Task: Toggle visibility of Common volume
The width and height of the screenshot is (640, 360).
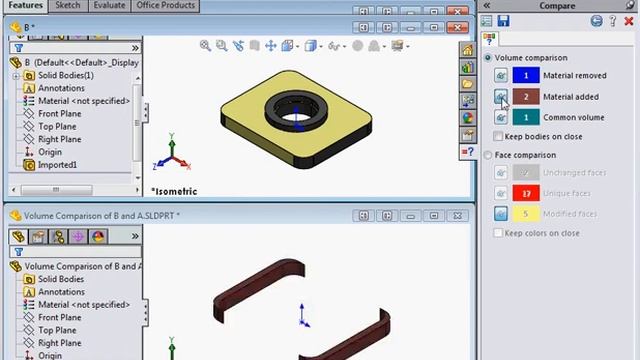Action: [501, 117]
